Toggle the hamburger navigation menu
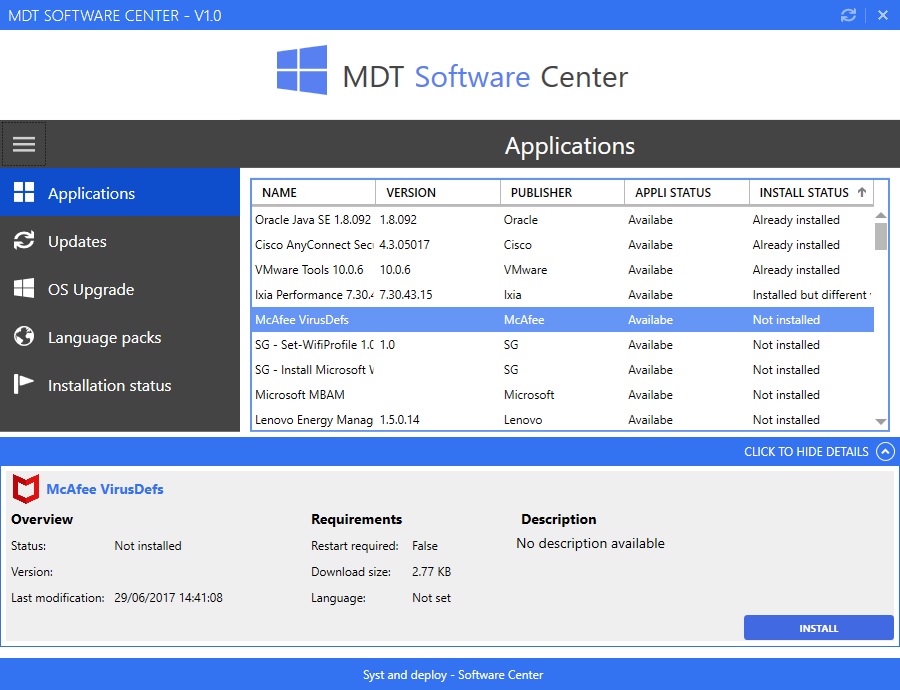This screenshot has height=690, width=900. pos(23,143)
